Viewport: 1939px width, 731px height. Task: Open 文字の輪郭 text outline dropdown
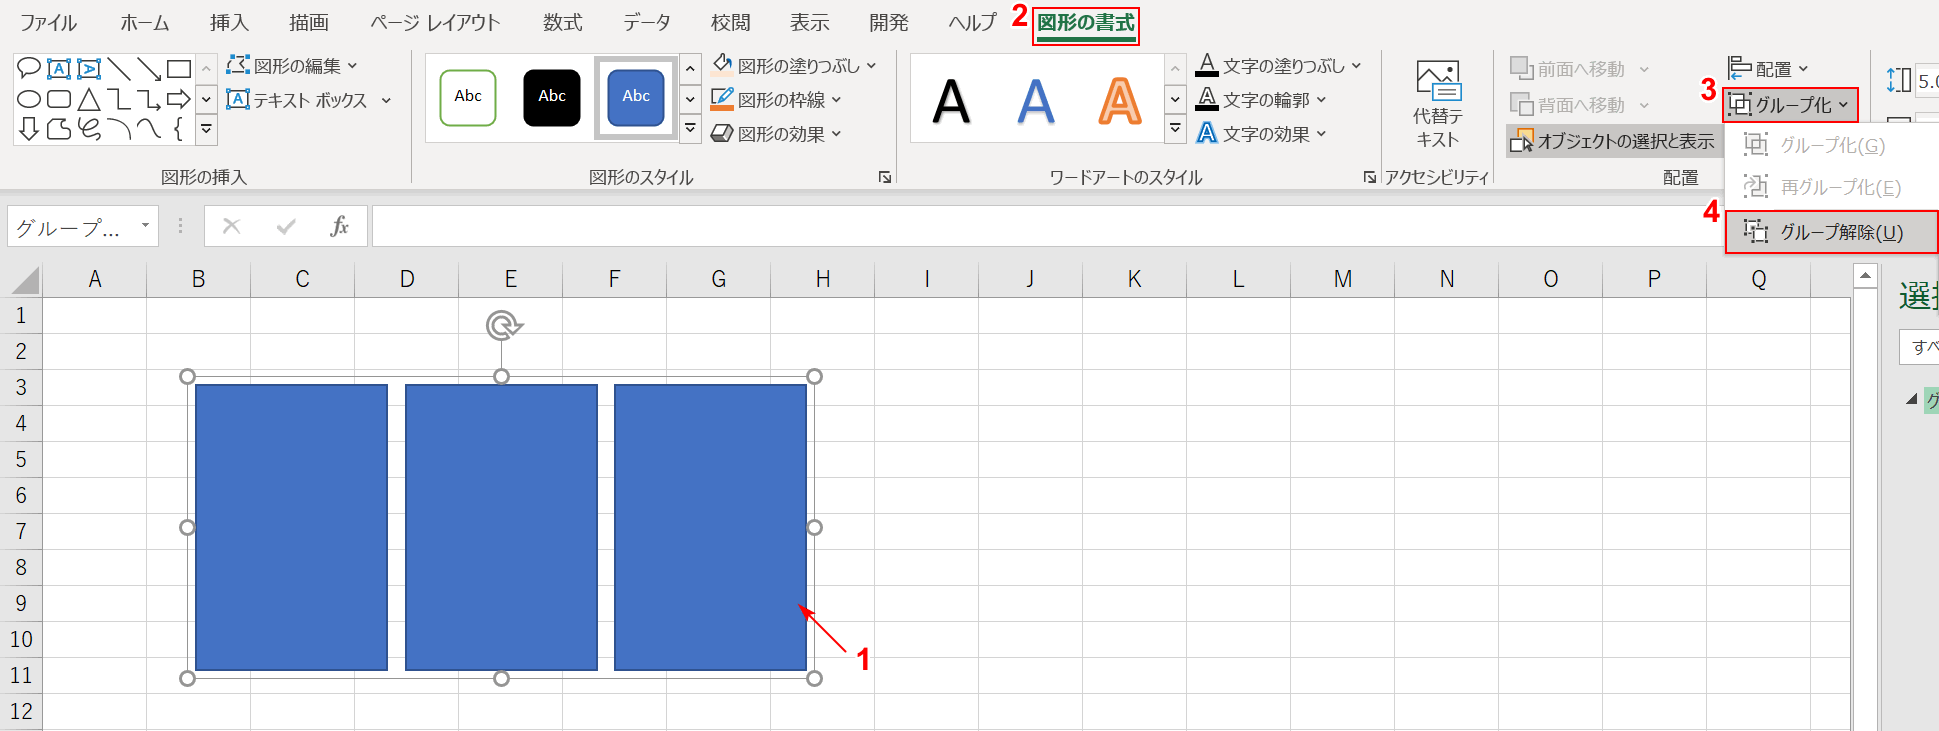1261,100
